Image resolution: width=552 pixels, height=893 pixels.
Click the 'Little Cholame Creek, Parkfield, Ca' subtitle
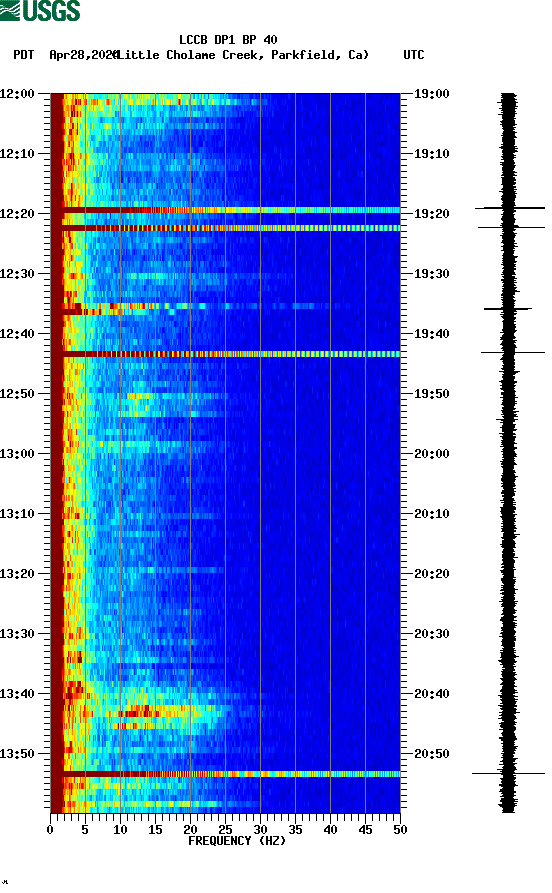pos(242,55)
